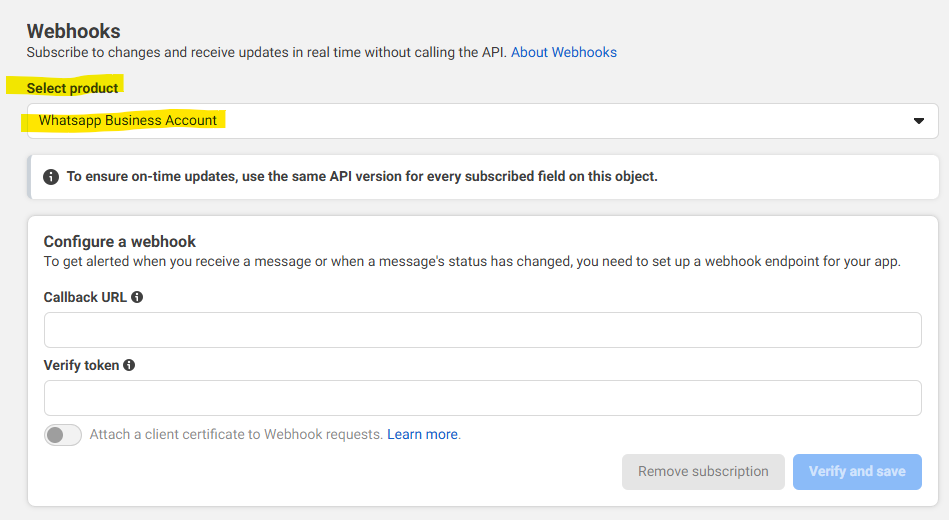Click the API version notice banner text

362,177
